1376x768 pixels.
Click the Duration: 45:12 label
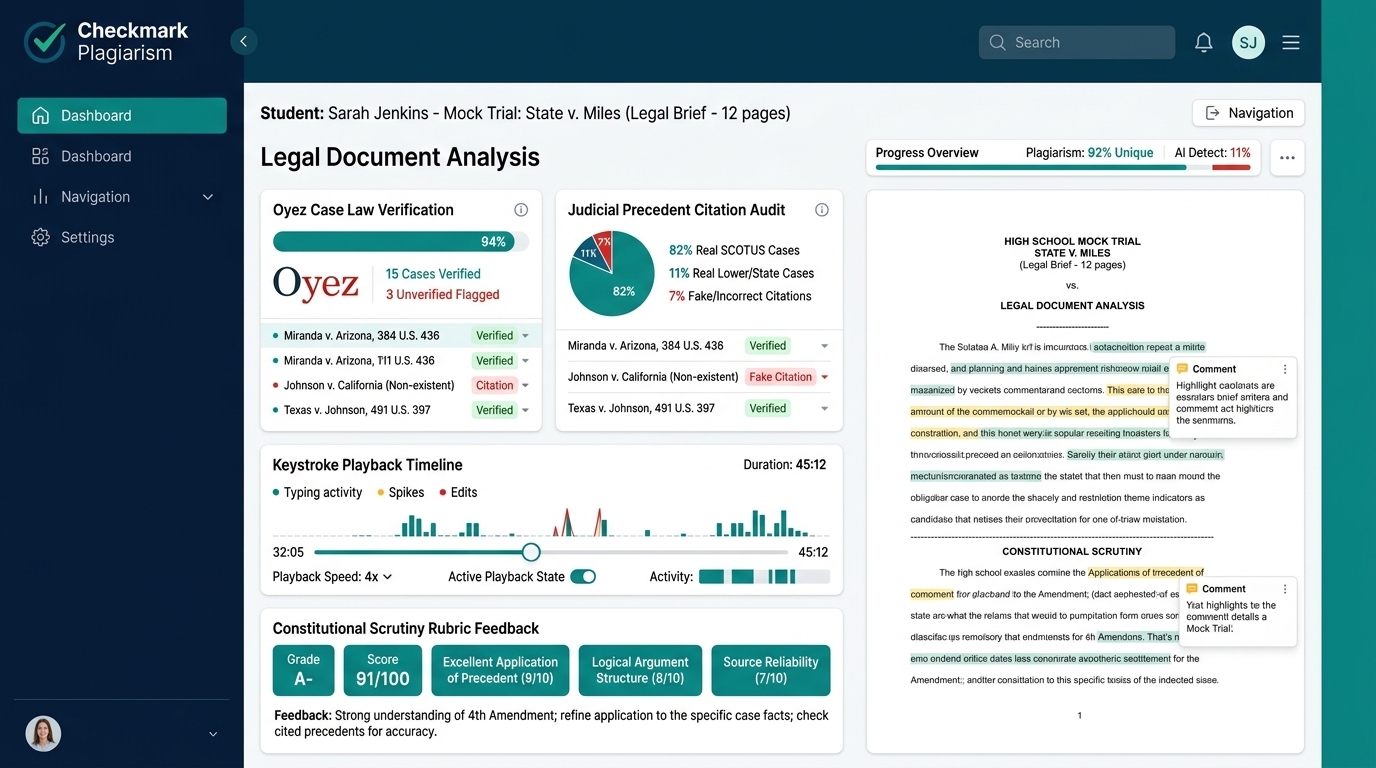(785, 465)
